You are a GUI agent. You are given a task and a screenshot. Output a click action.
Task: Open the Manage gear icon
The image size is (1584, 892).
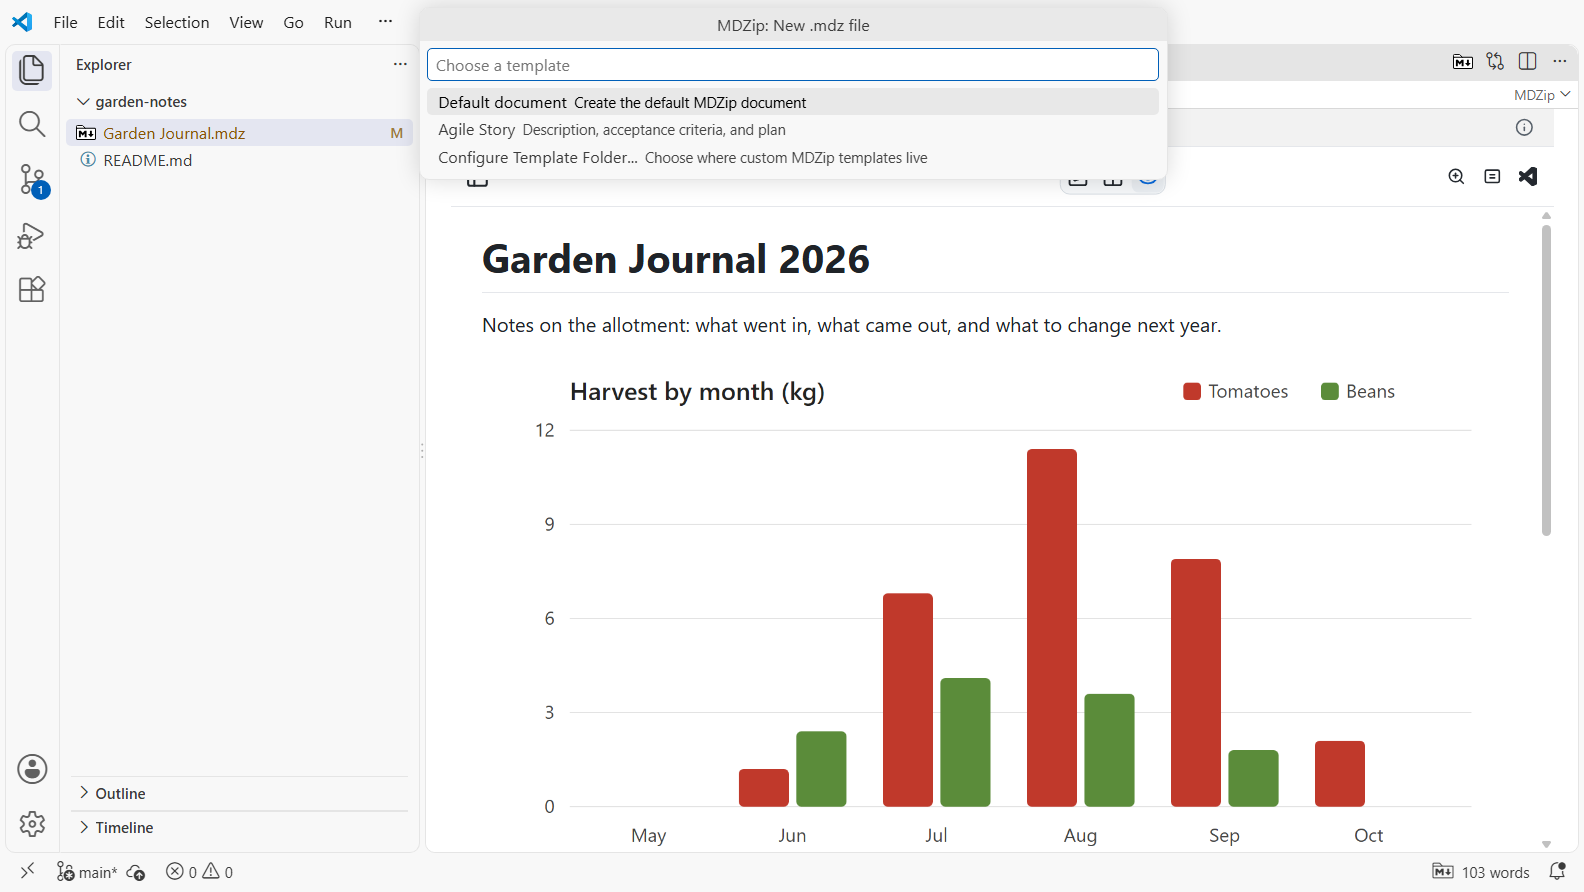[32, 824]
